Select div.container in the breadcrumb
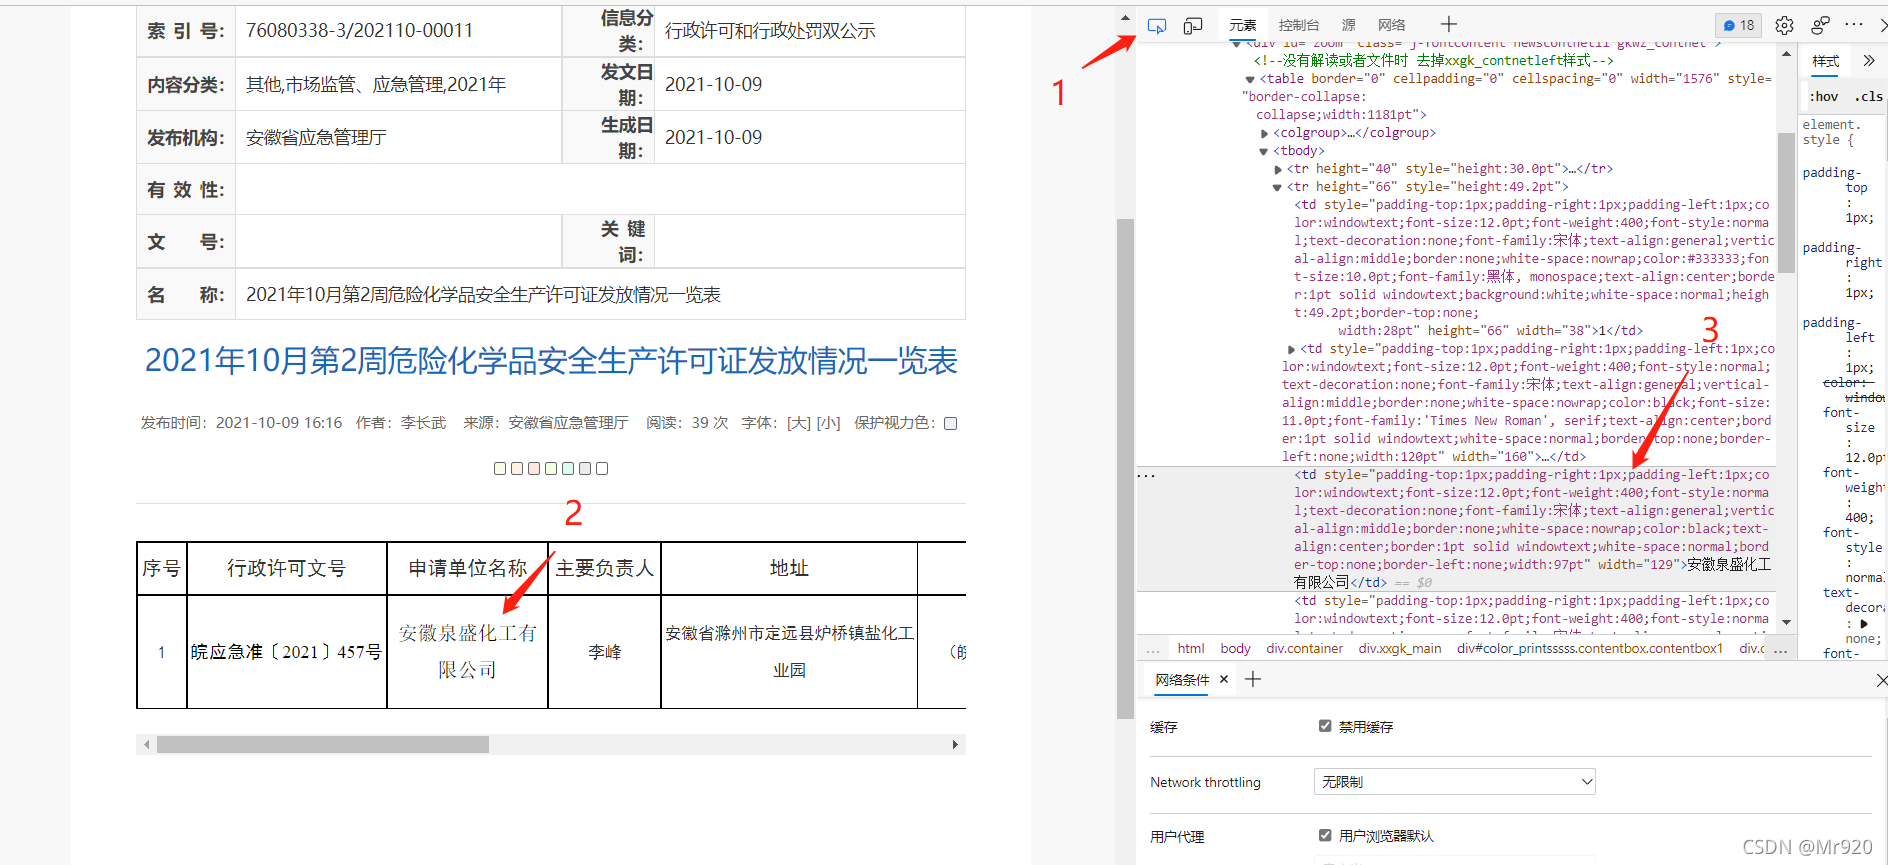1888x865 pixels. 1305,649
